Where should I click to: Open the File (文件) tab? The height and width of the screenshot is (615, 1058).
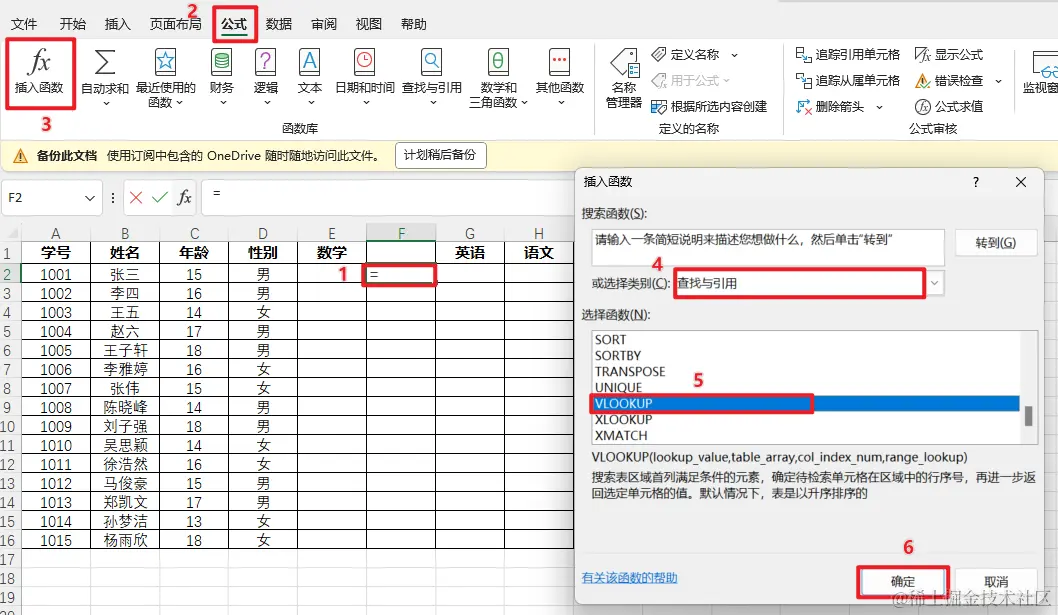[24, 24]
